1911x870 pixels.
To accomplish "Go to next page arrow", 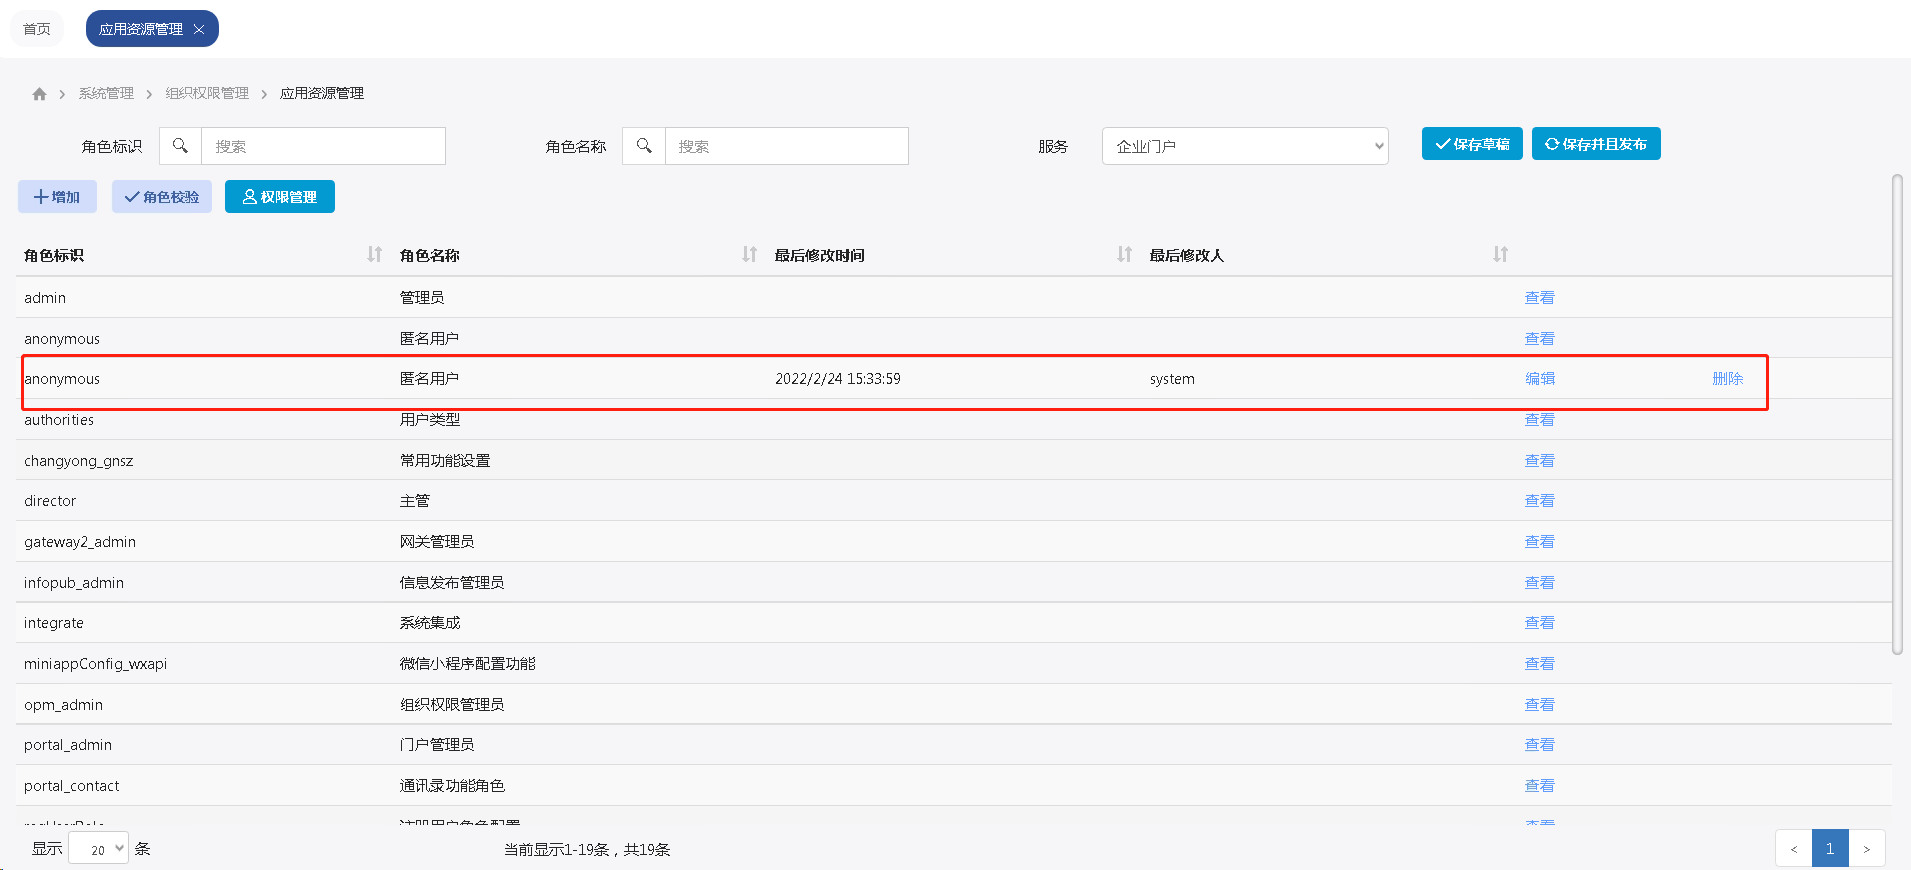I will tap(1866, 849).
